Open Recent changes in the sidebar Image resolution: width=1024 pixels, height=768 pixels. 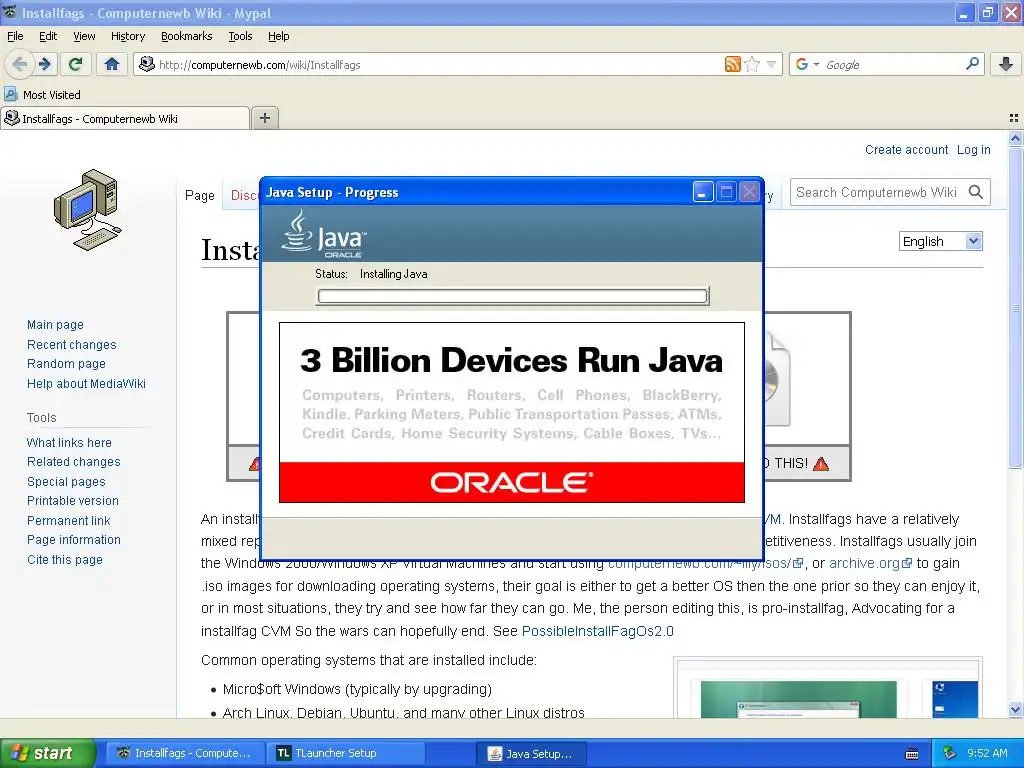71,344
